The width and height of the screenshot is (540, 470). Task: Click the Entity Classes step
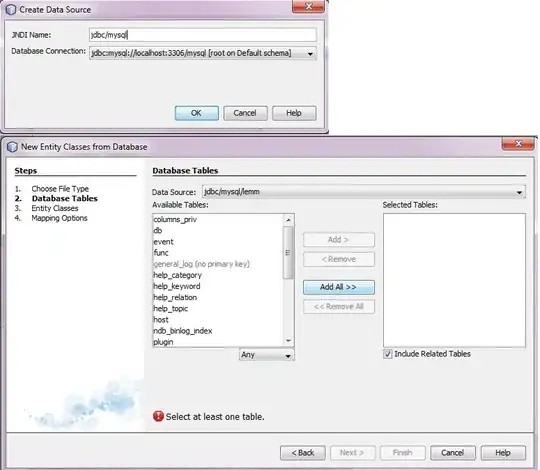coord(55,208)
